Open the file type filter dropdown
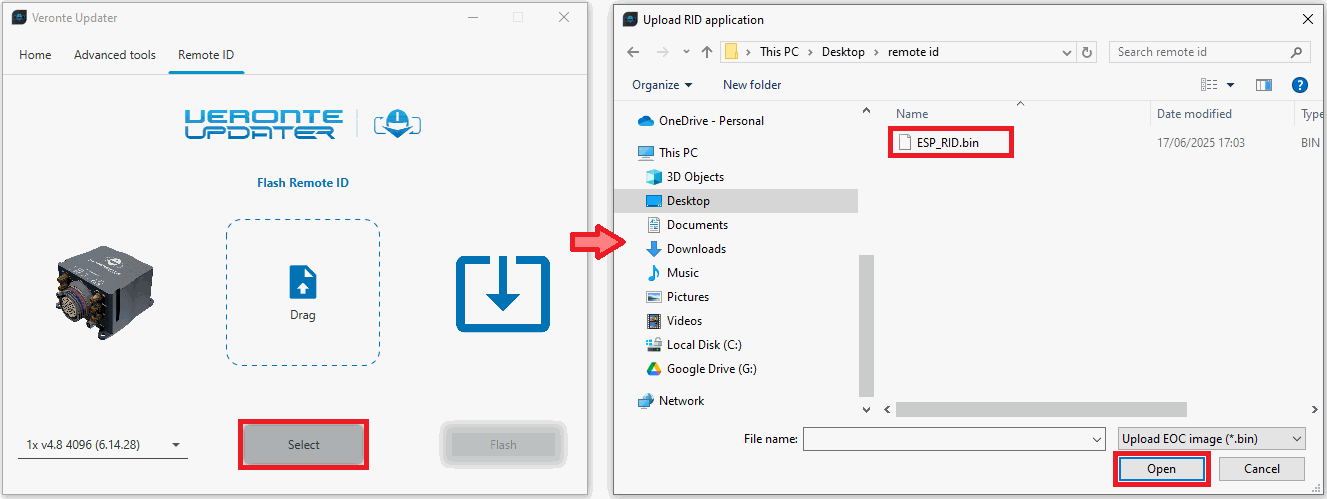The height and width of the screenshot is (499, 1327). coord(1211,438)
